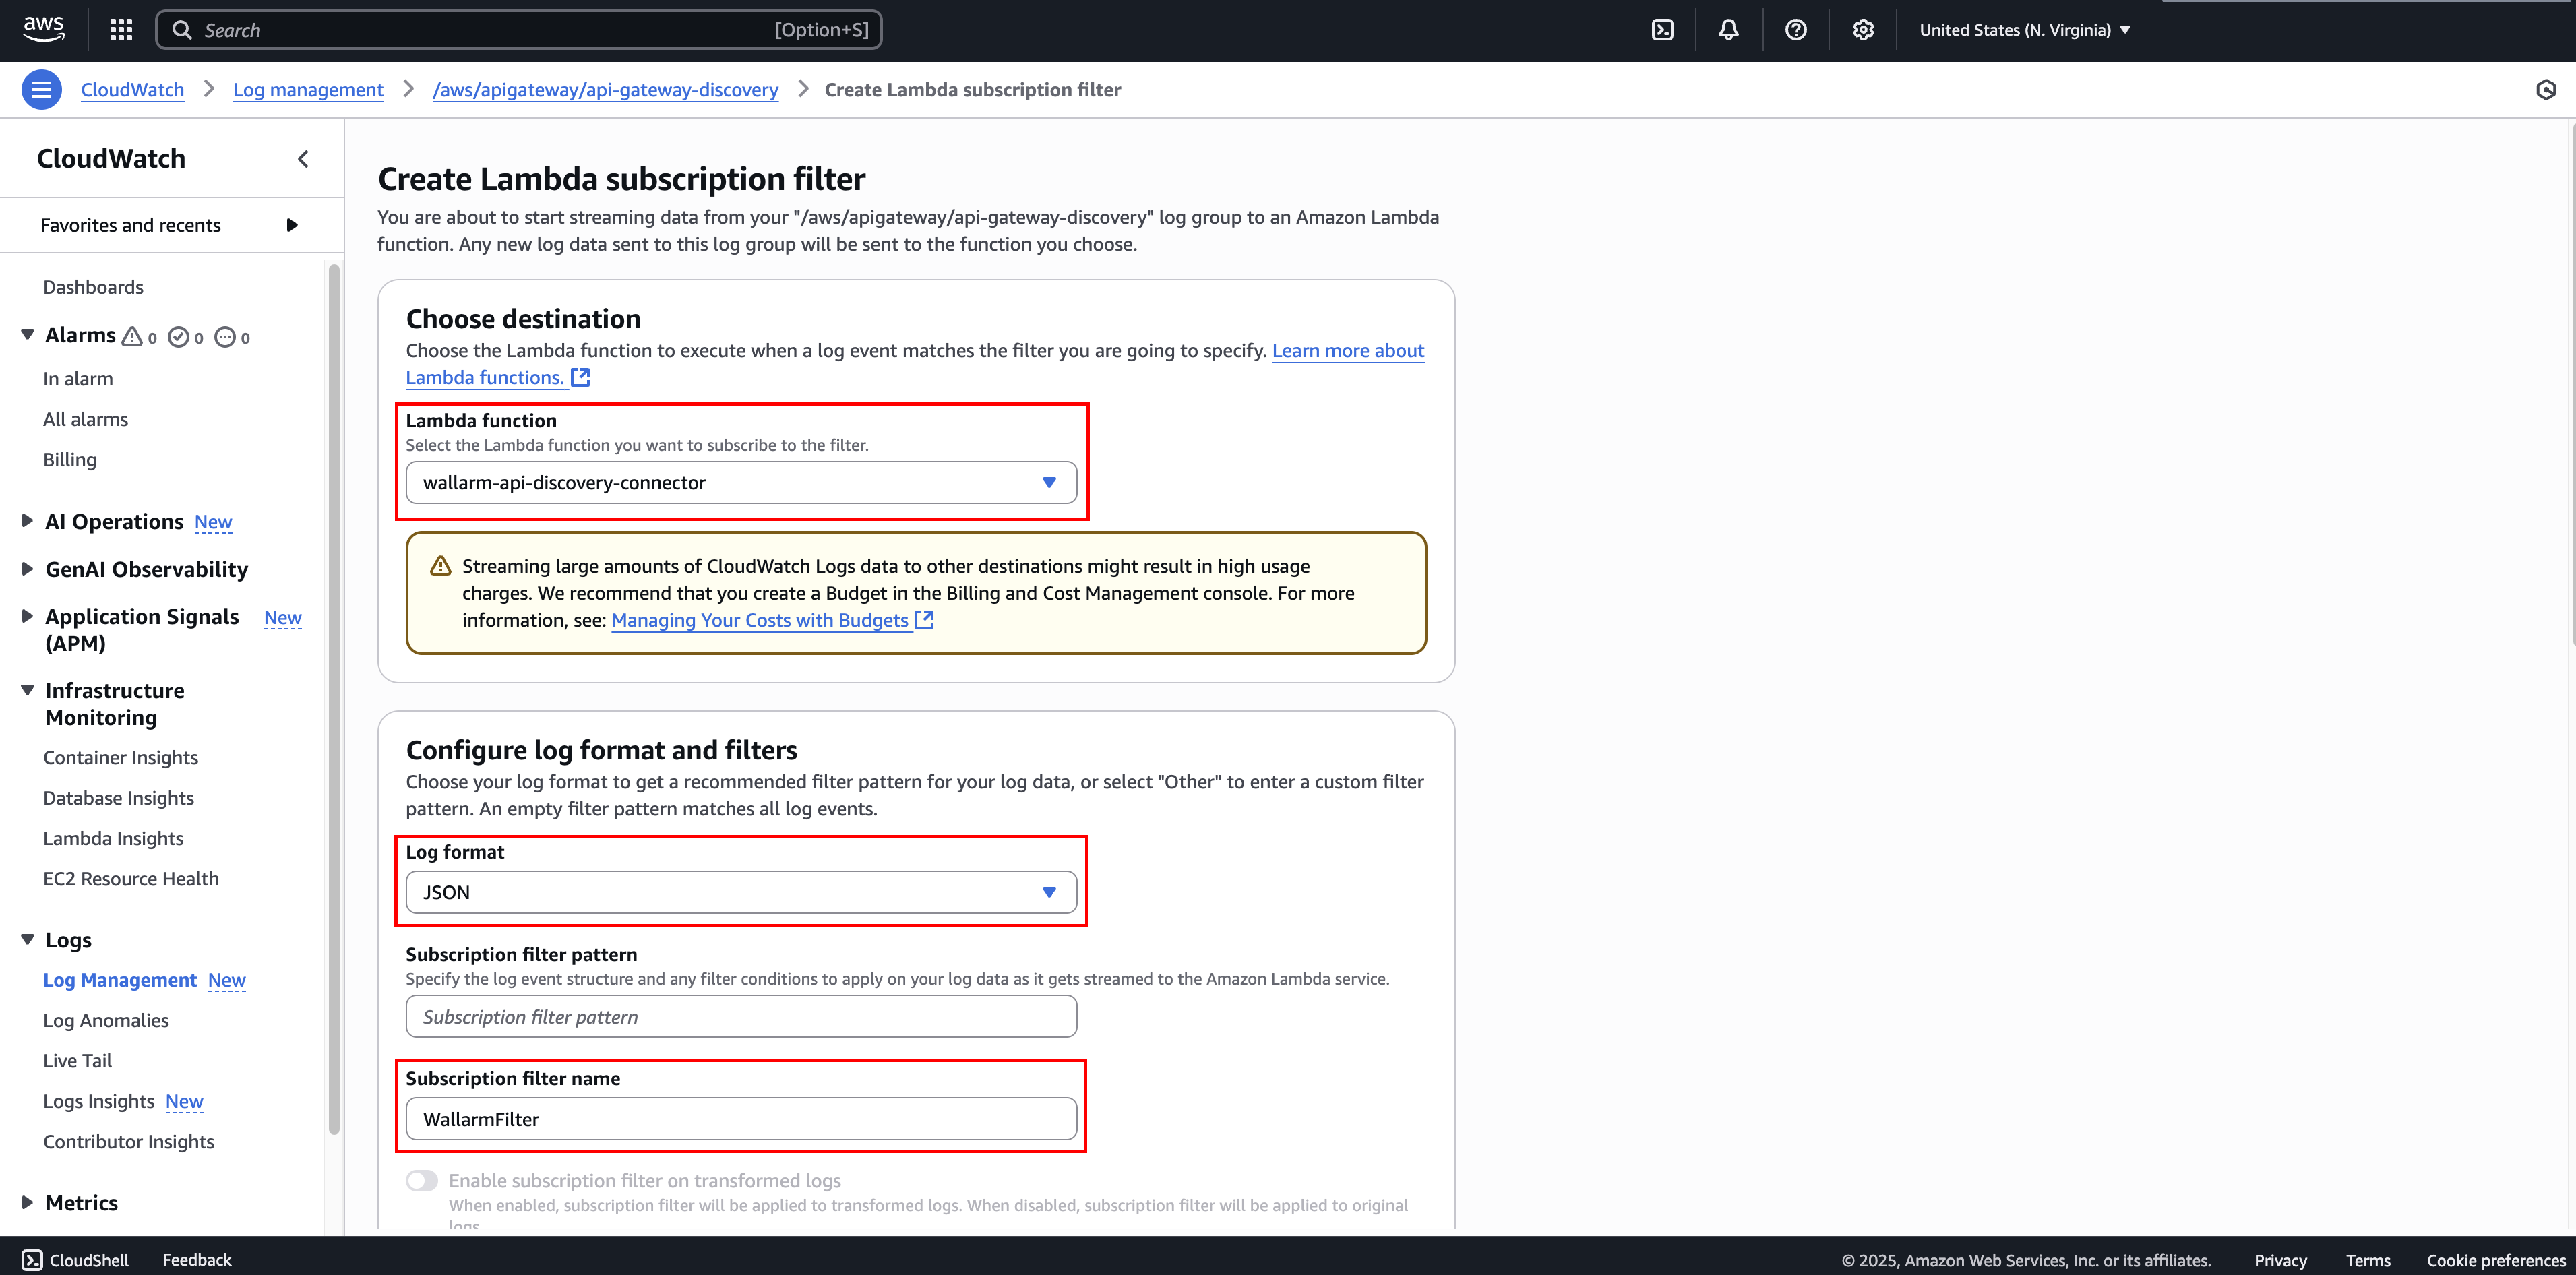Open the help menu
2576x1275 pixels.
pos(1796,29)
